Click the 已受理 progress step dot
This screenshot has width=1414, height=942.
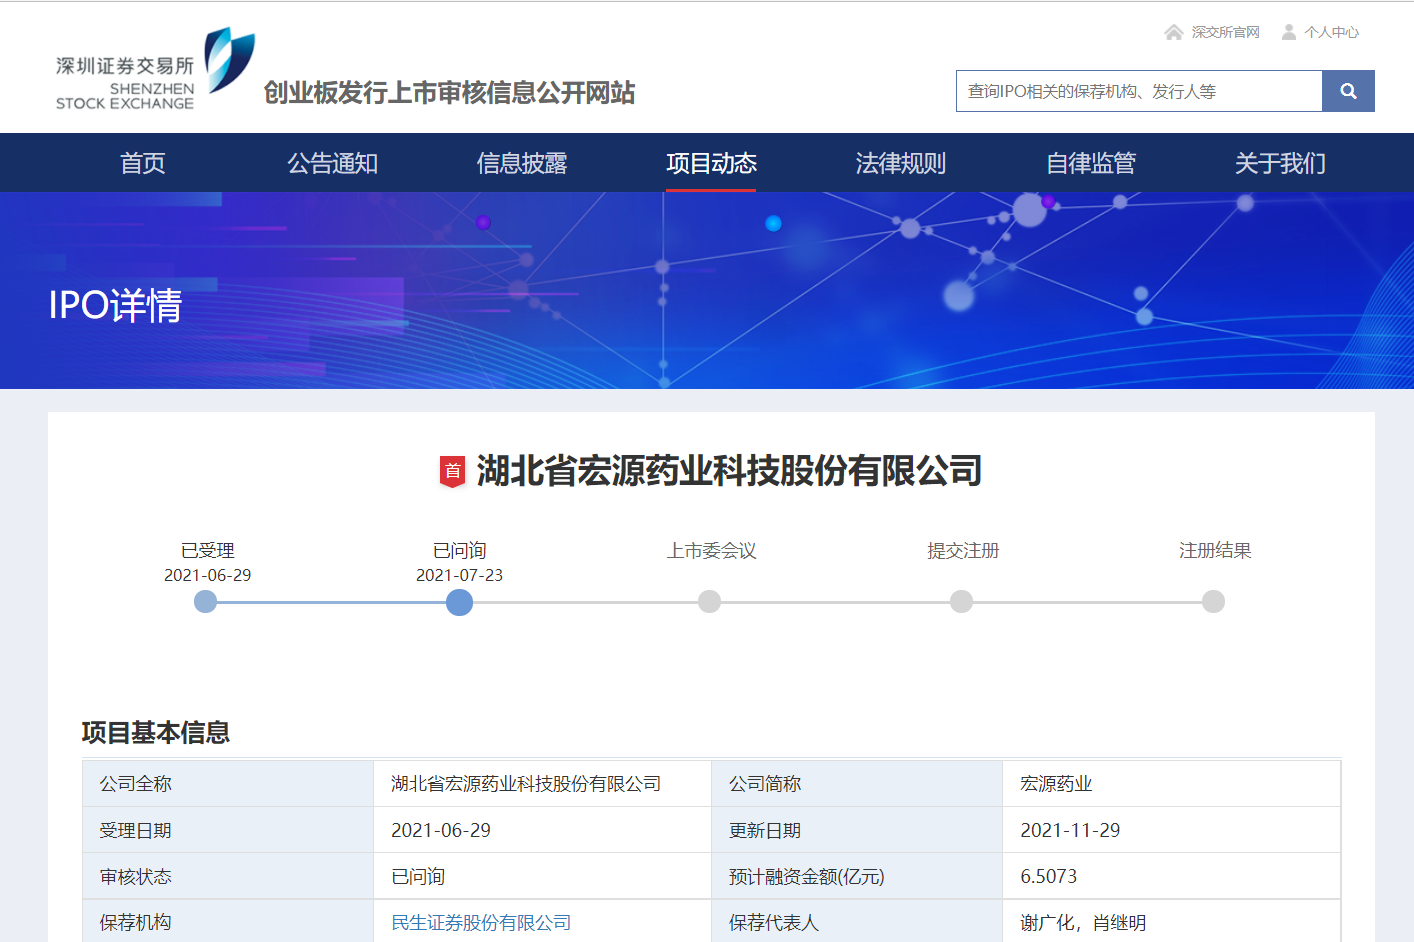(x=205, y=601)
